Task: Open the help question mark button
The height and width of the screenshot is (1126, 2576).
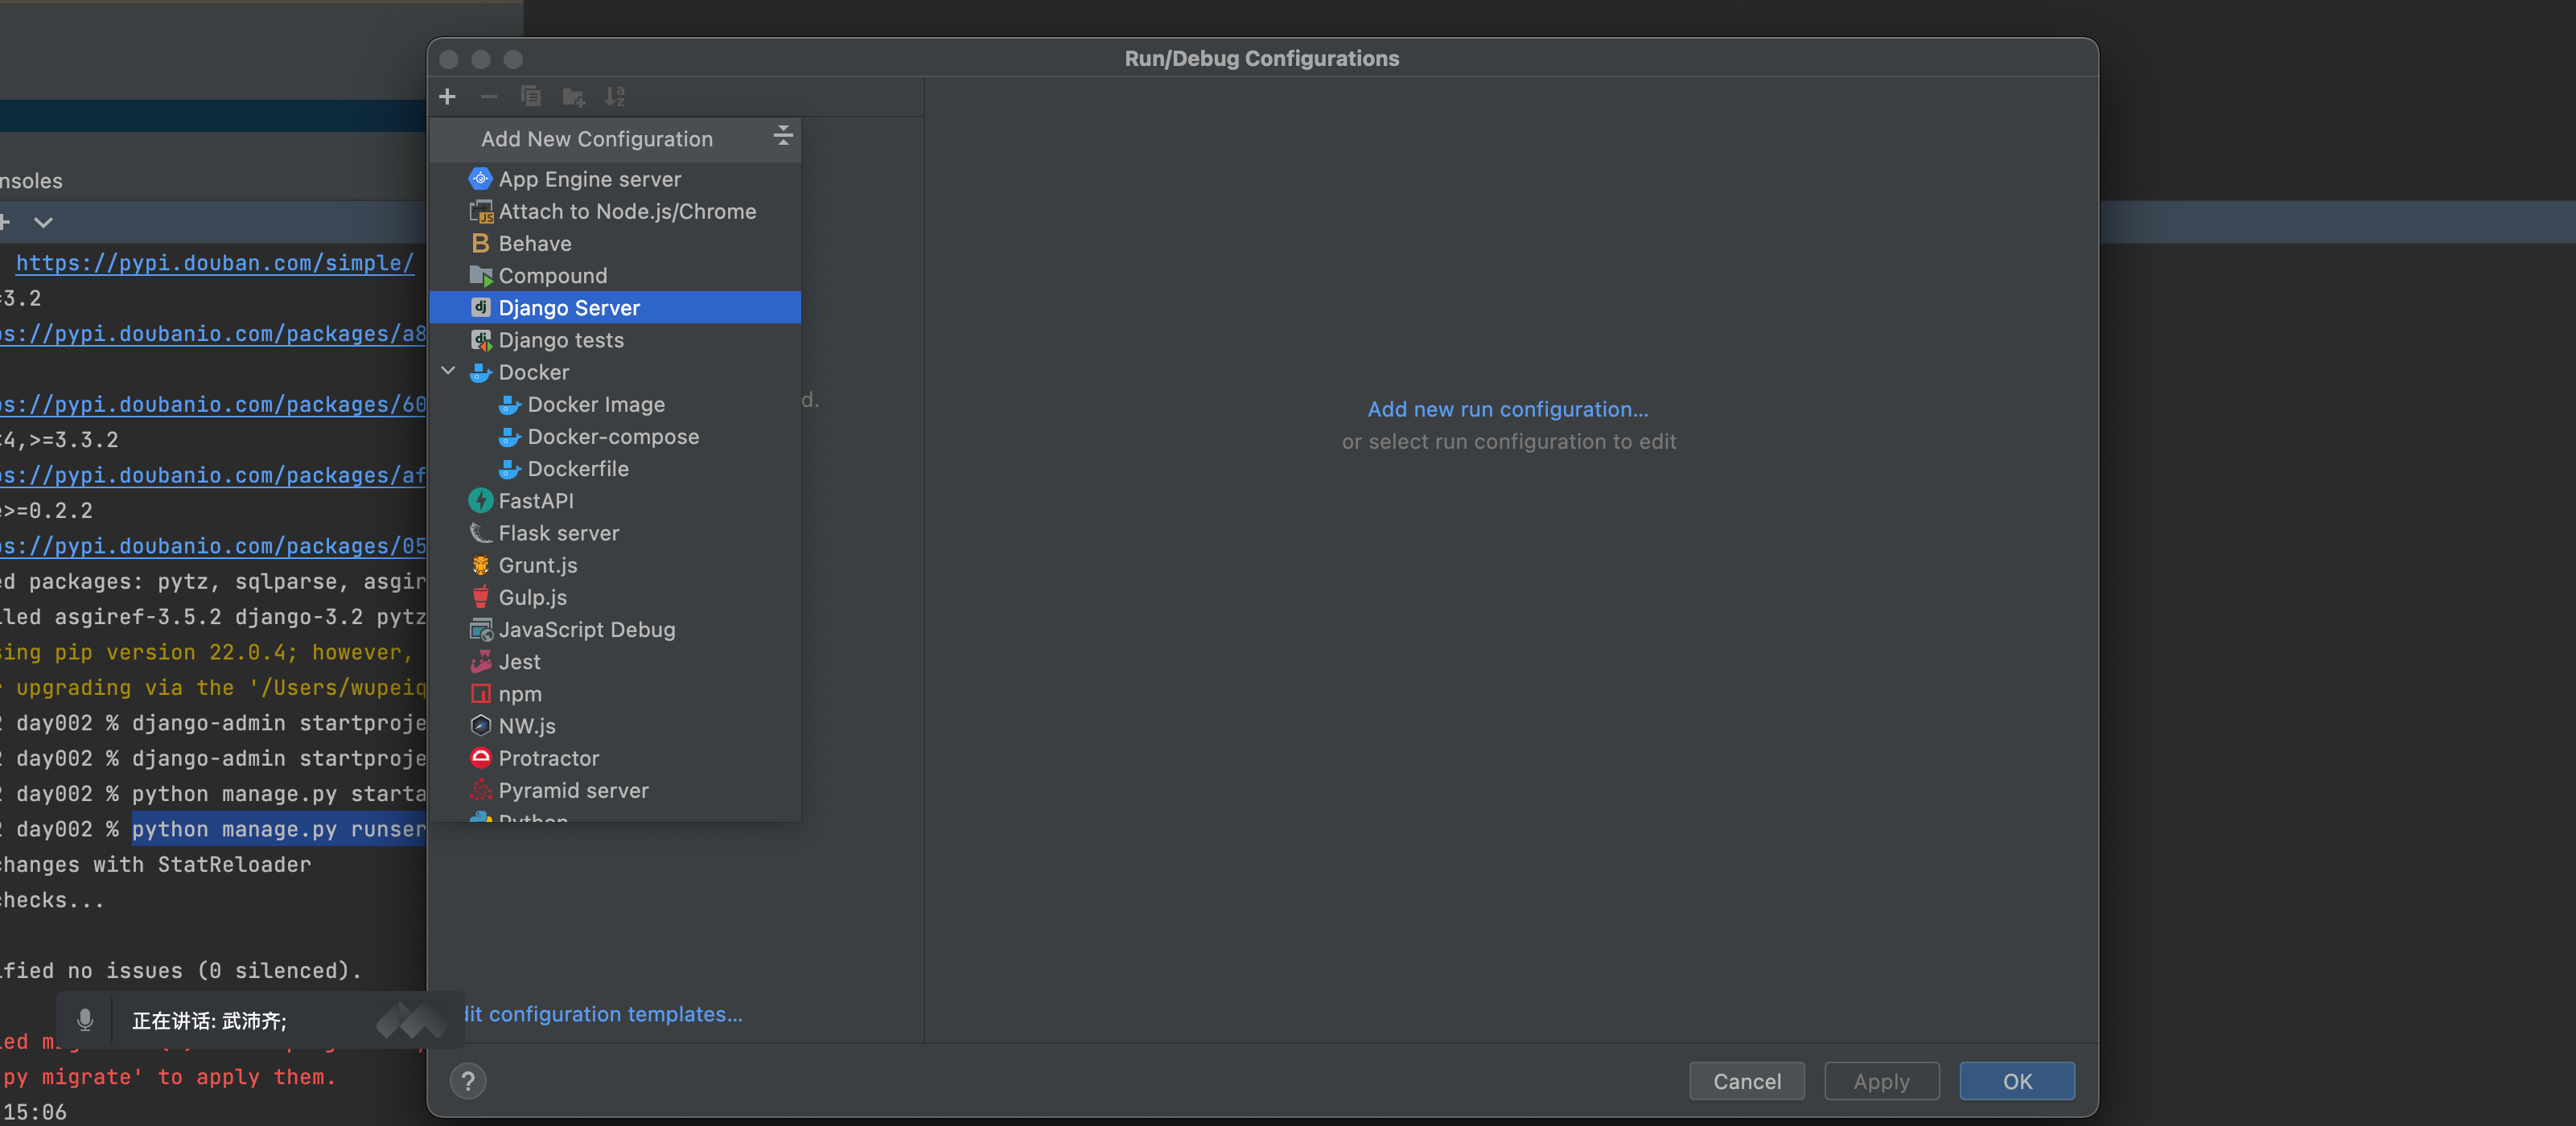Action: coord(467,1081)
